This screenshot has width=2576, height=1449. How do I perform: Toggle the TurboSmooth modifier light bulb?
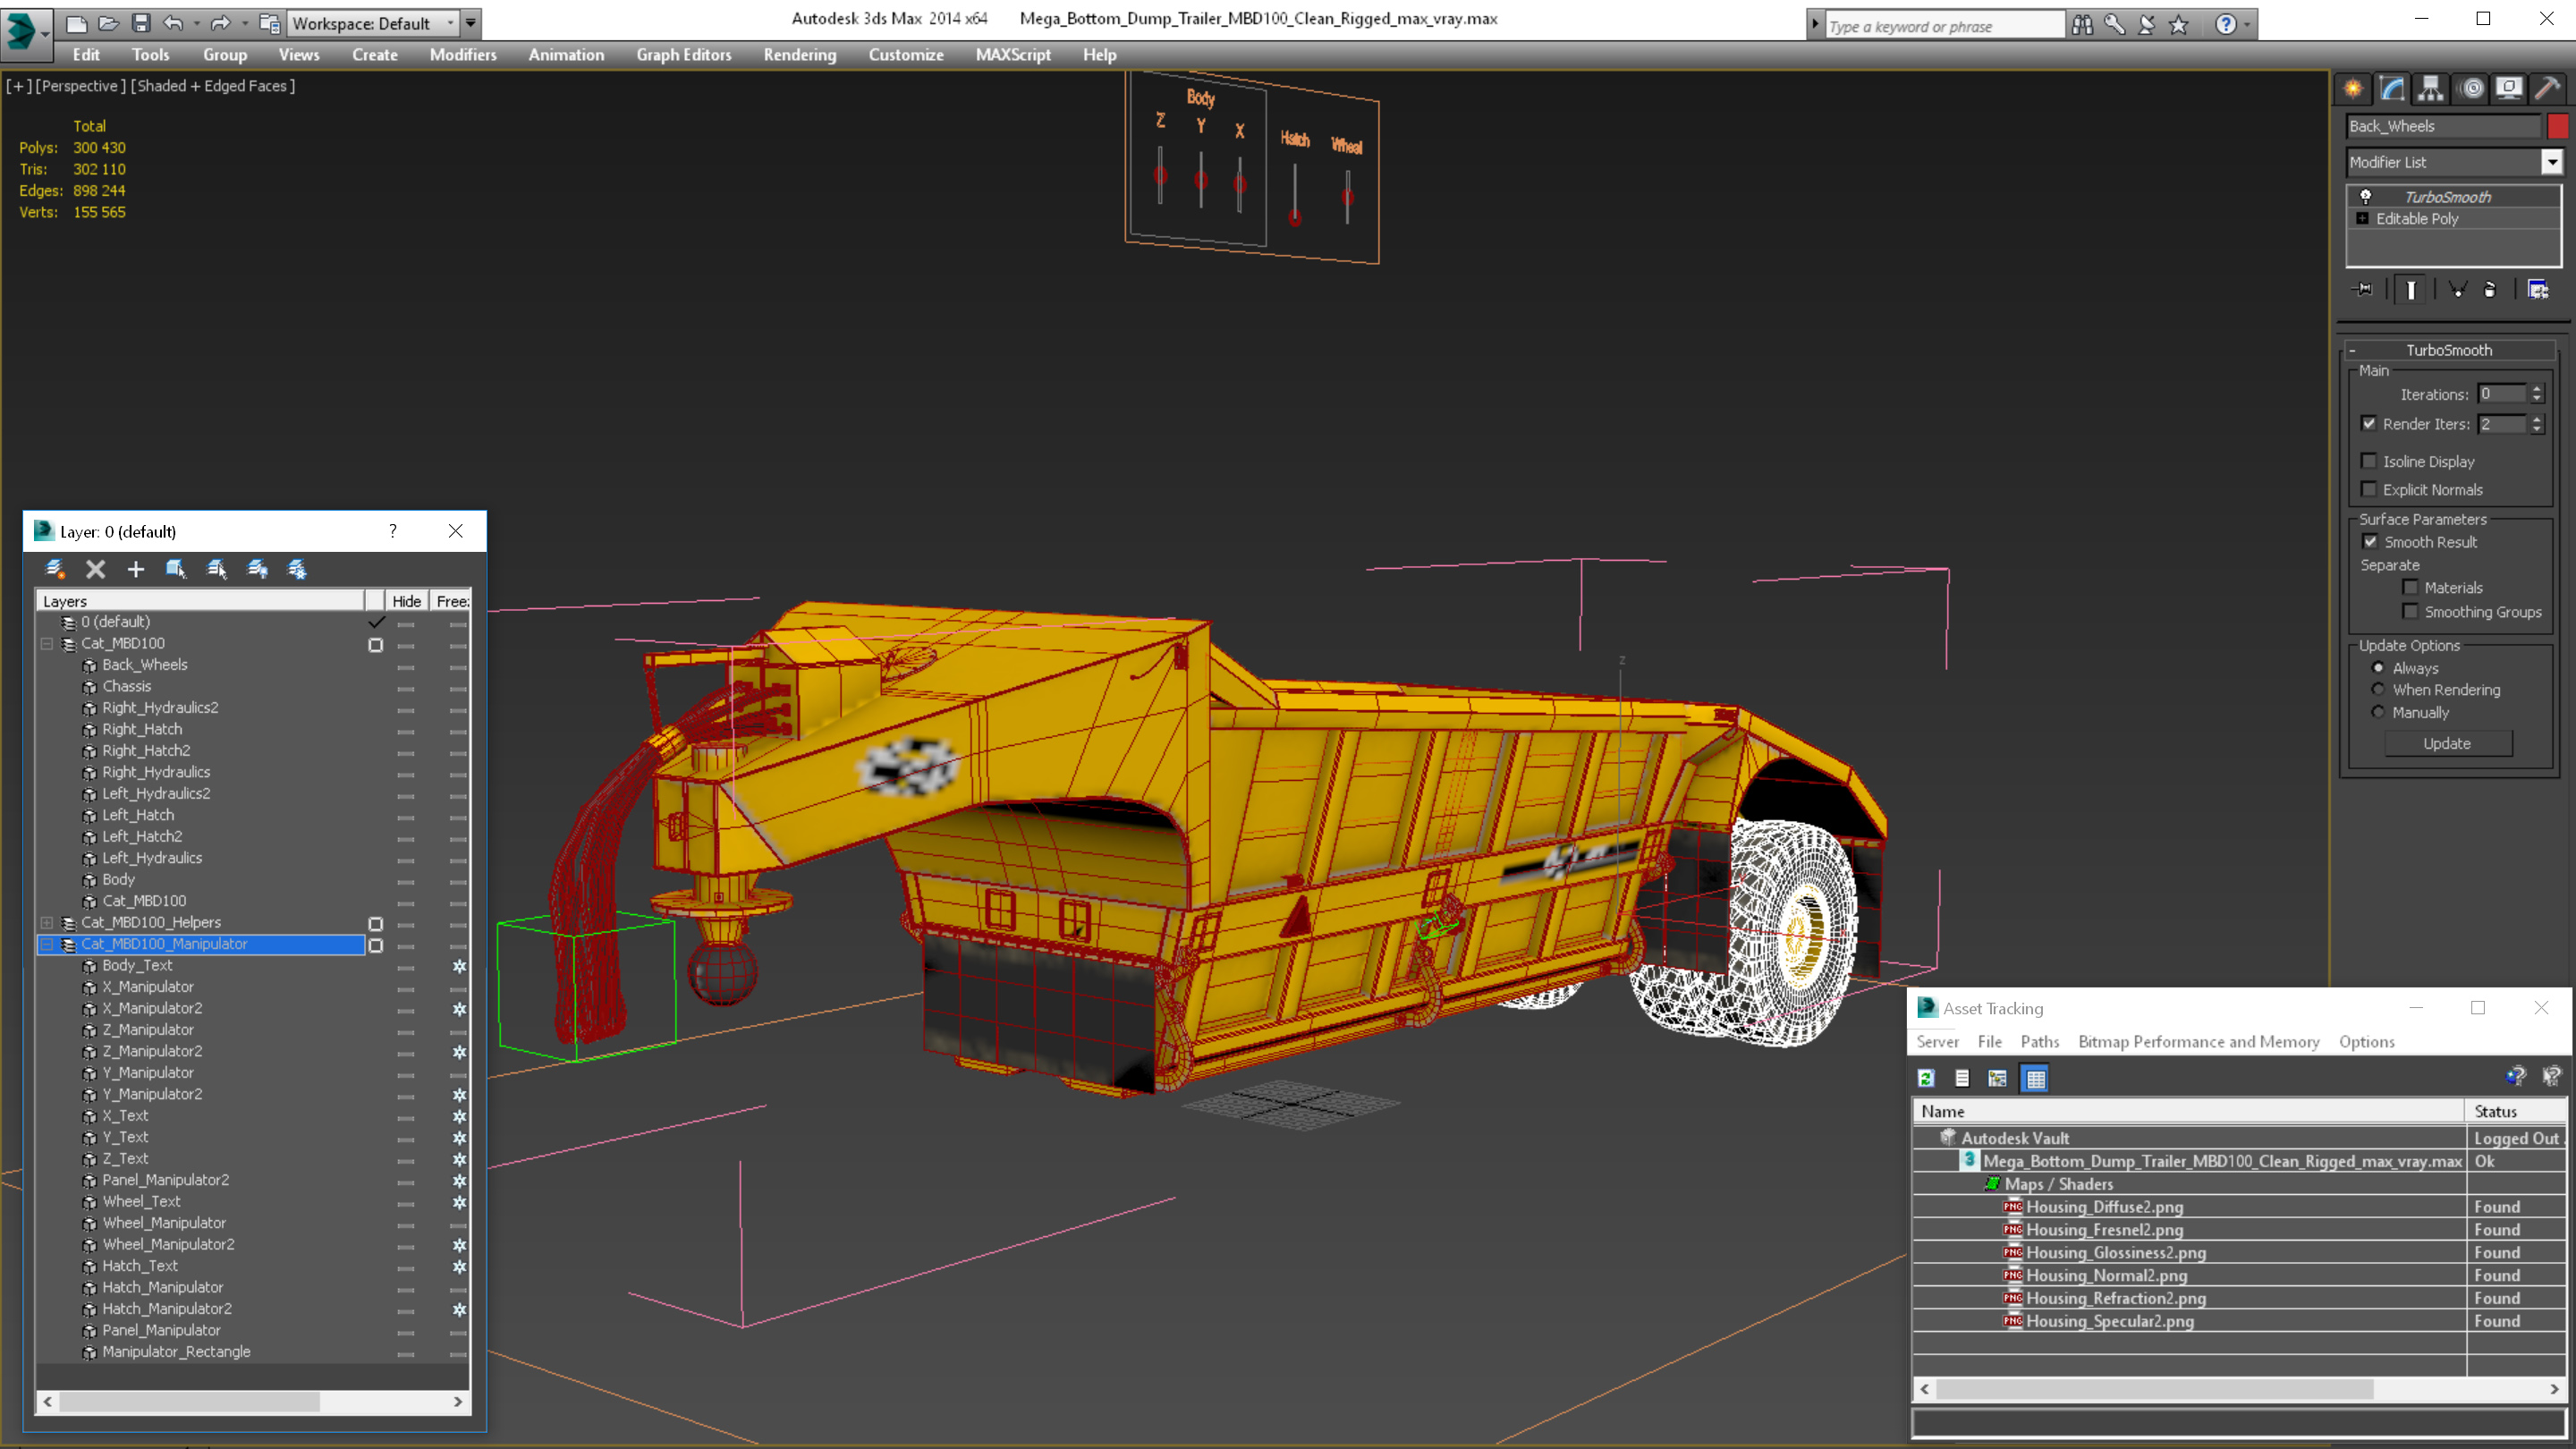[x=2366, y=197]
